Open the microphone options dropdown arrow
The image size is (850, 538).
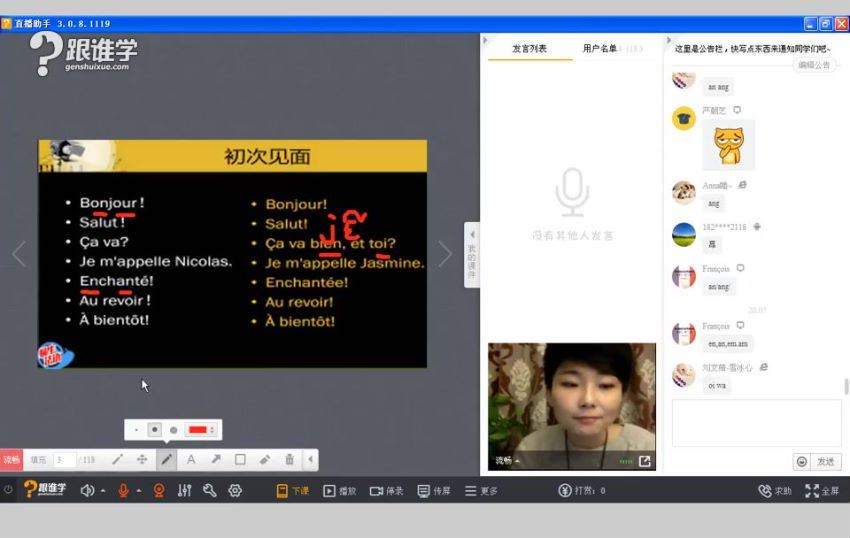138,491
